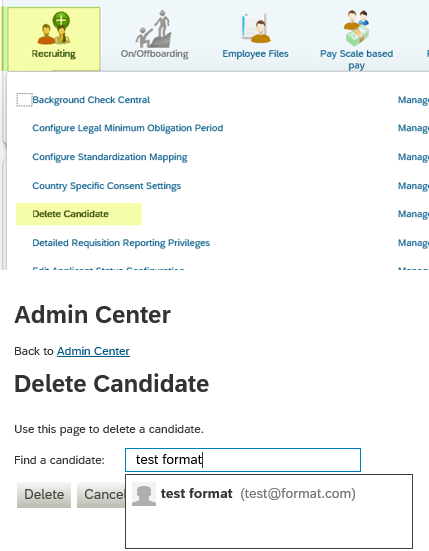Open Background Check Central link

(91, 100)
